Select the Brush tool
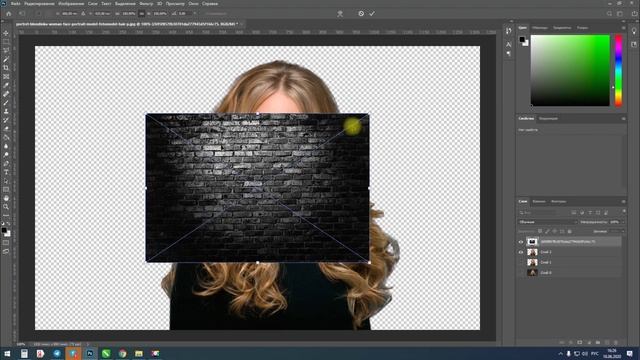The image size is (640, 360). [x=6, y=103]
